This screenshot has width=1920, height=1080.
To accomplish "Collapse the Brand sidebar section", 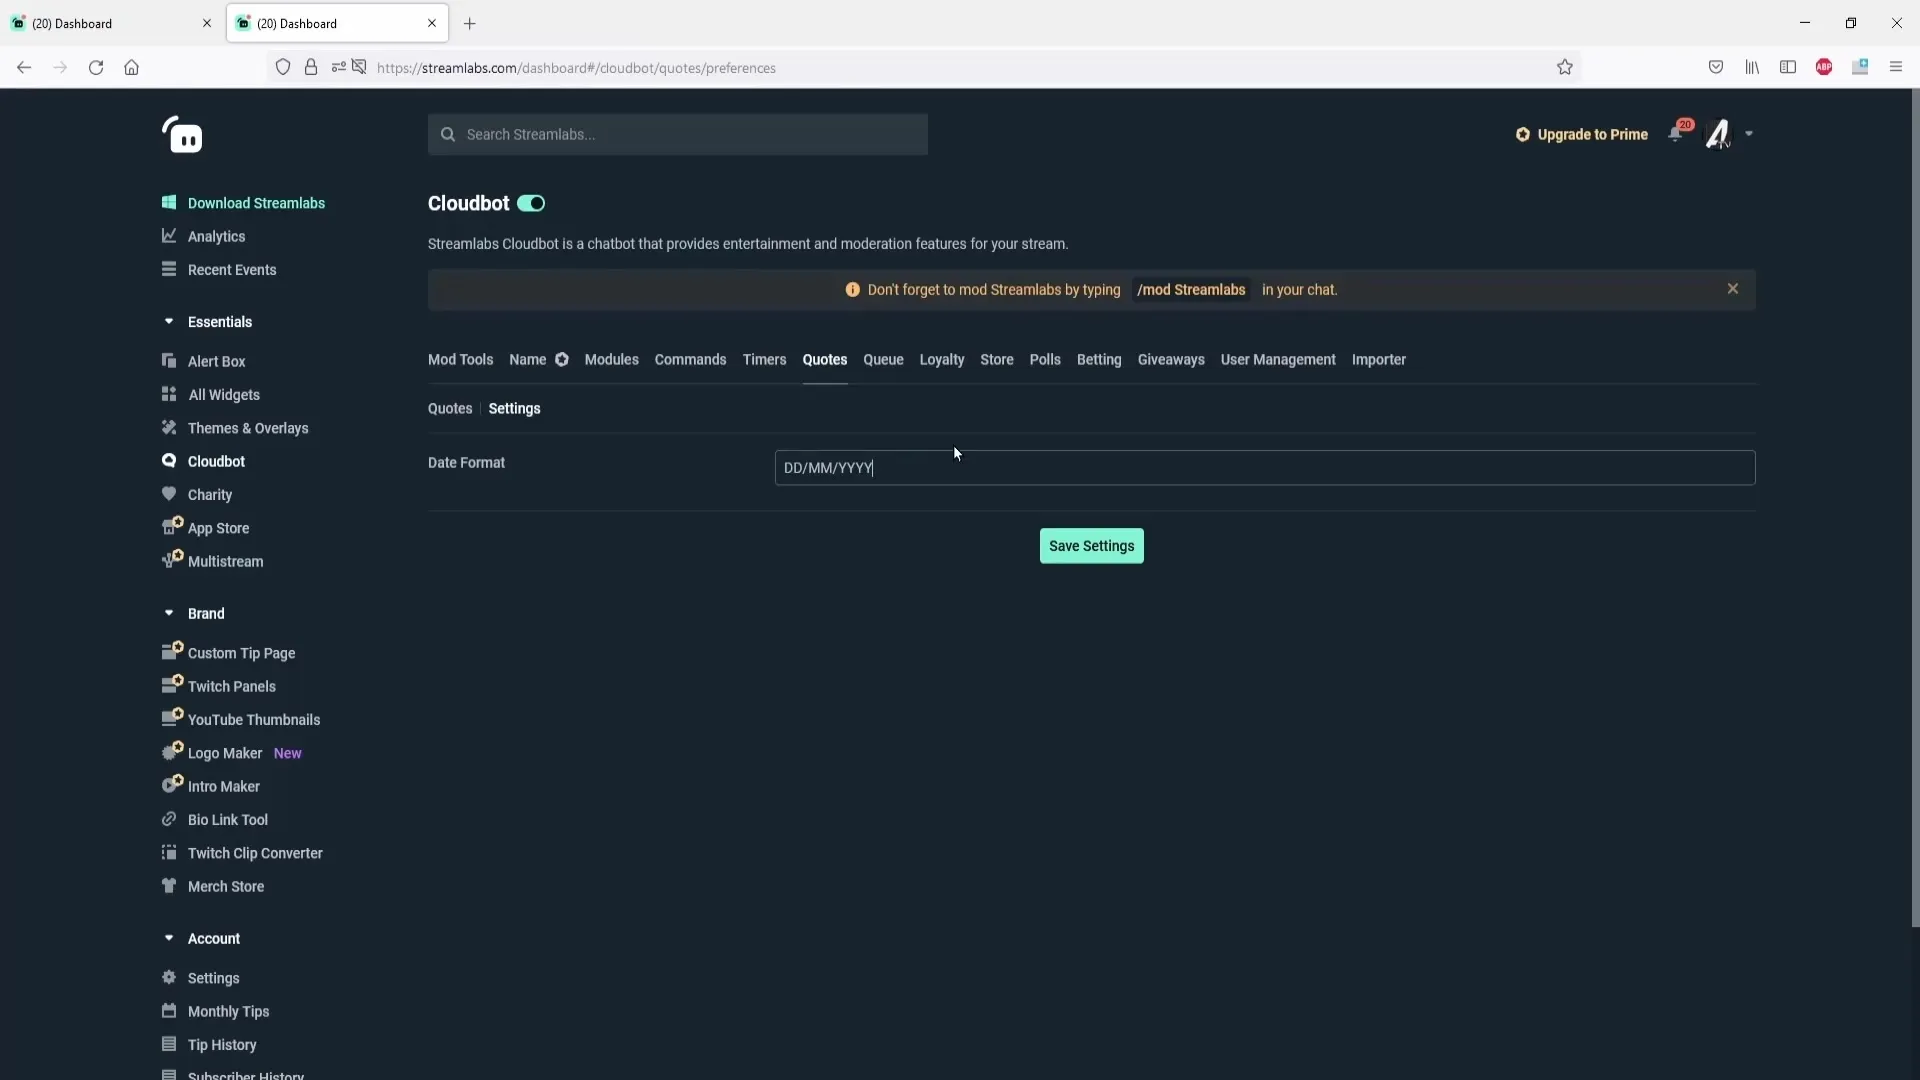I will (169, 613).
